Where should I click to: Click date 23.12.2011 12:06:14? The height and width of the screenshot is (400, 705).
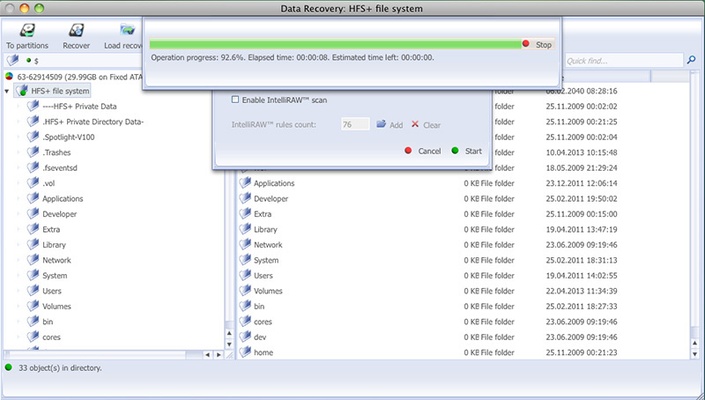click(x=581, y=183)
